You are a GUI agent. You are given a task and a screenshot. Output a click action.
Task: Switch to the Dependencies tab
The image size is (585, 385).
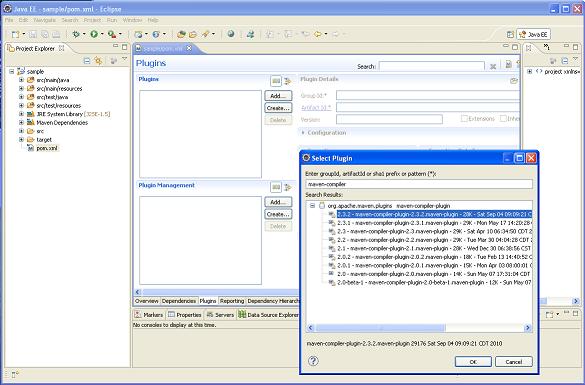click(x=179, y=301)
